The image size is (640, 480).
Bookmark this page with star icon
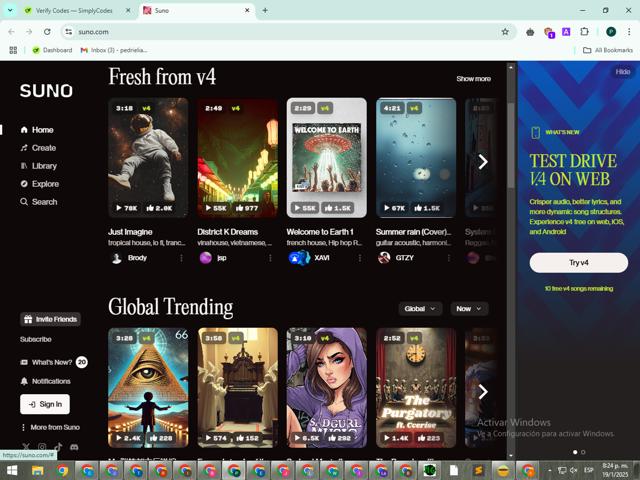505,32
